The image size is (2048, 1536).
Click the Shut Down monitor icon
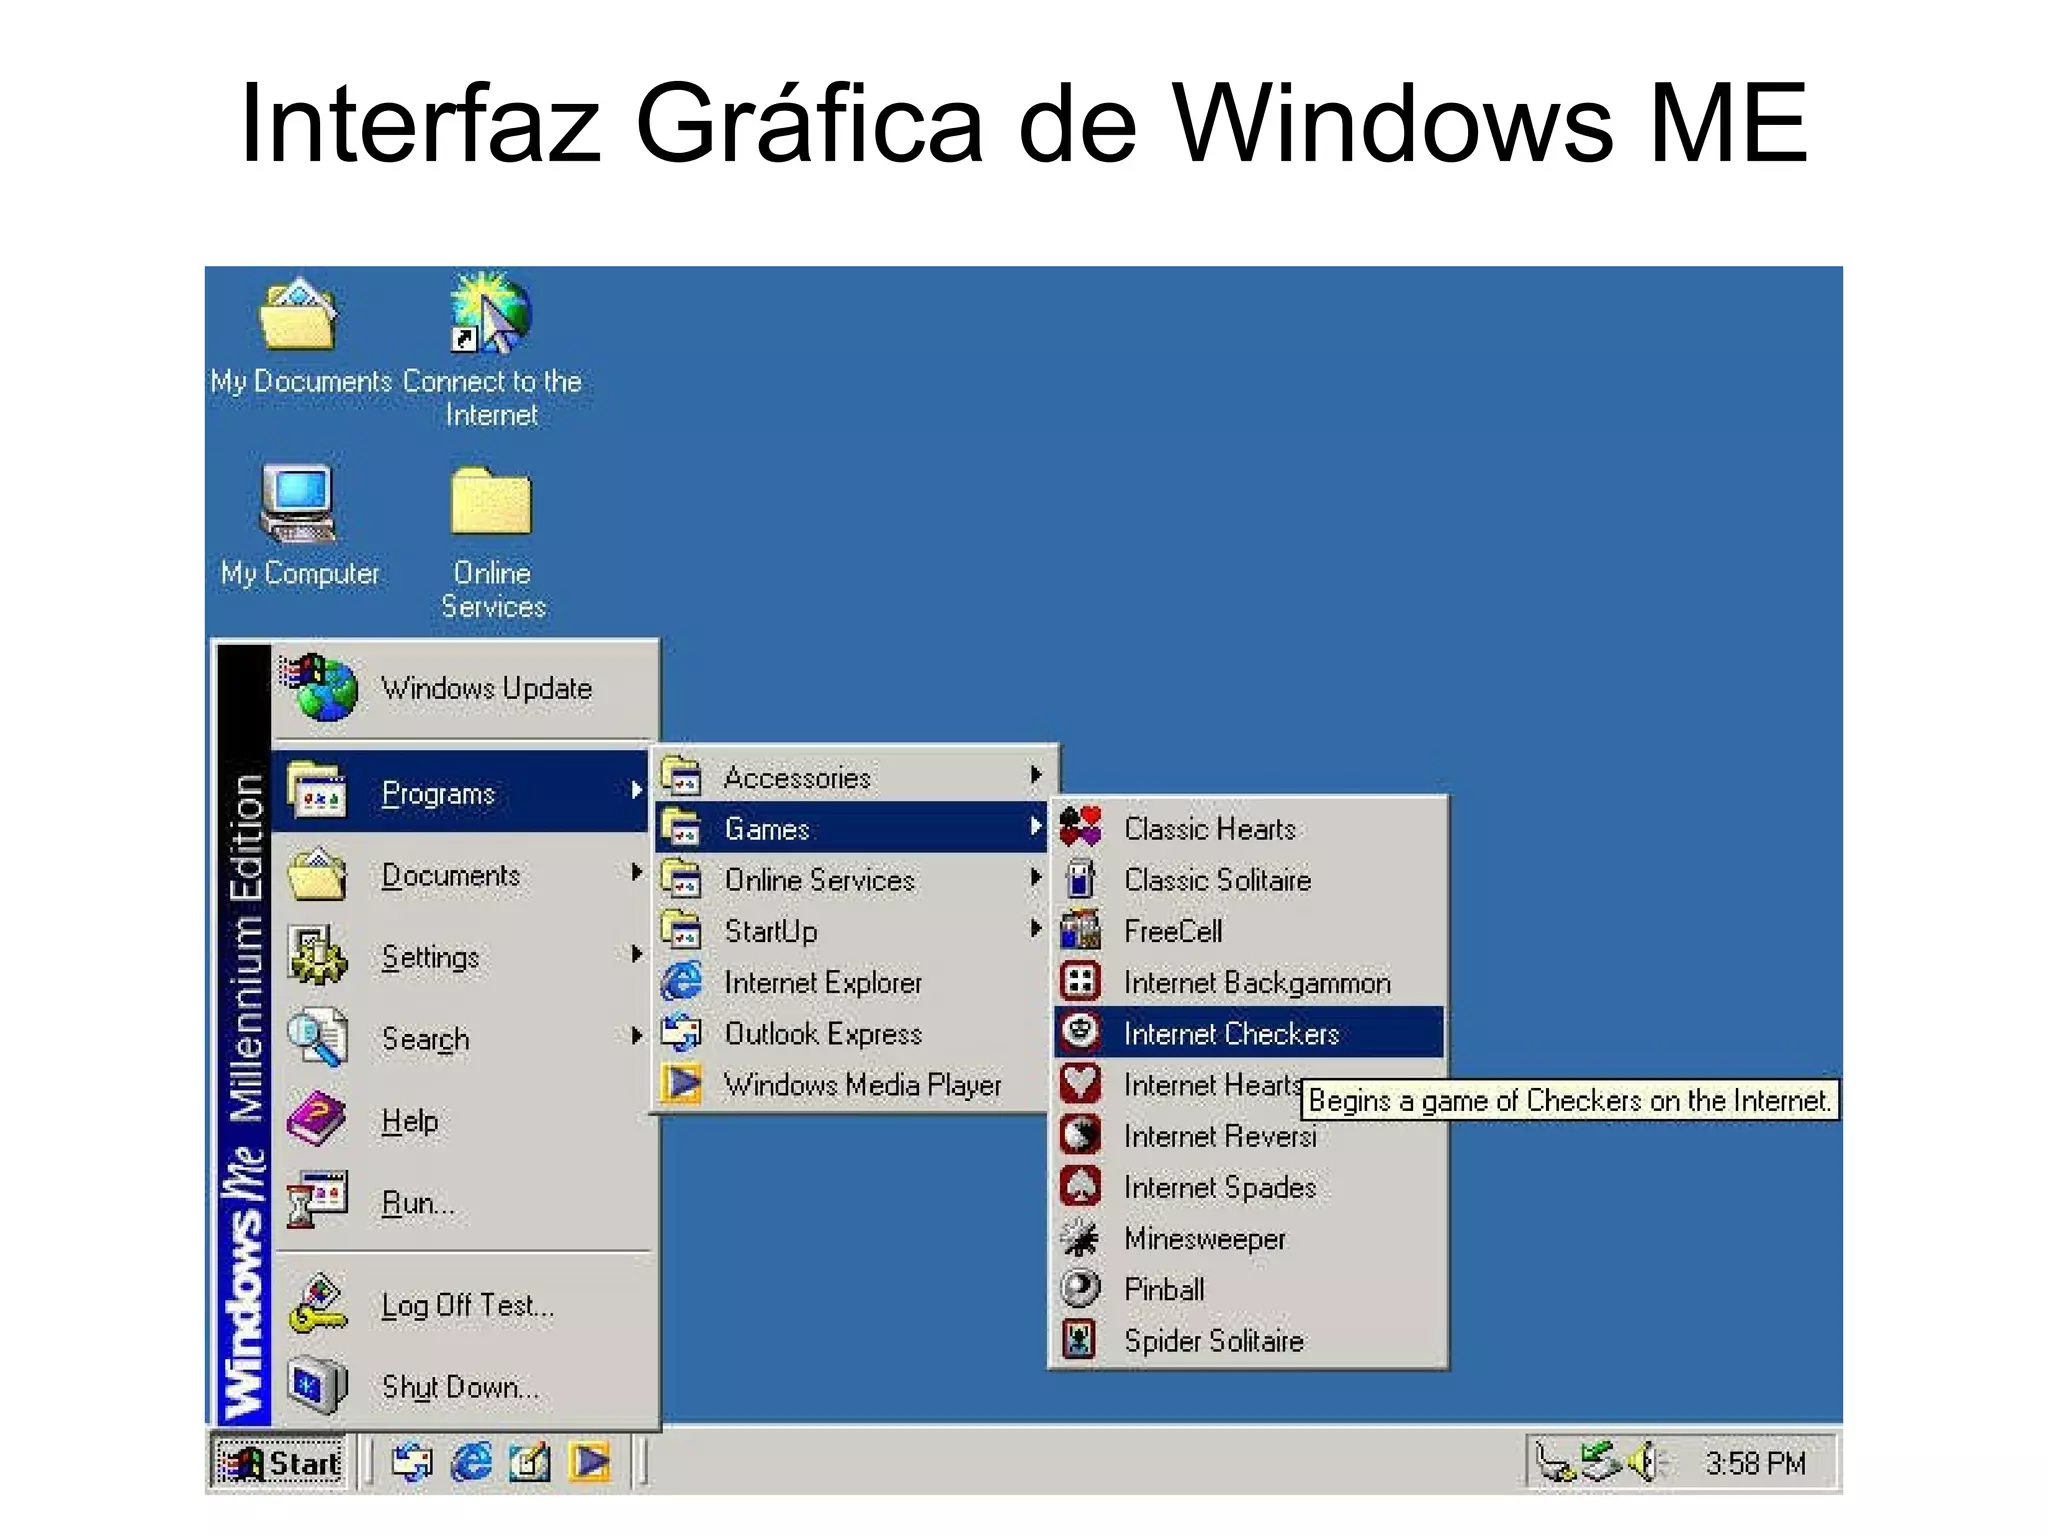click(x=318, y=1385)
